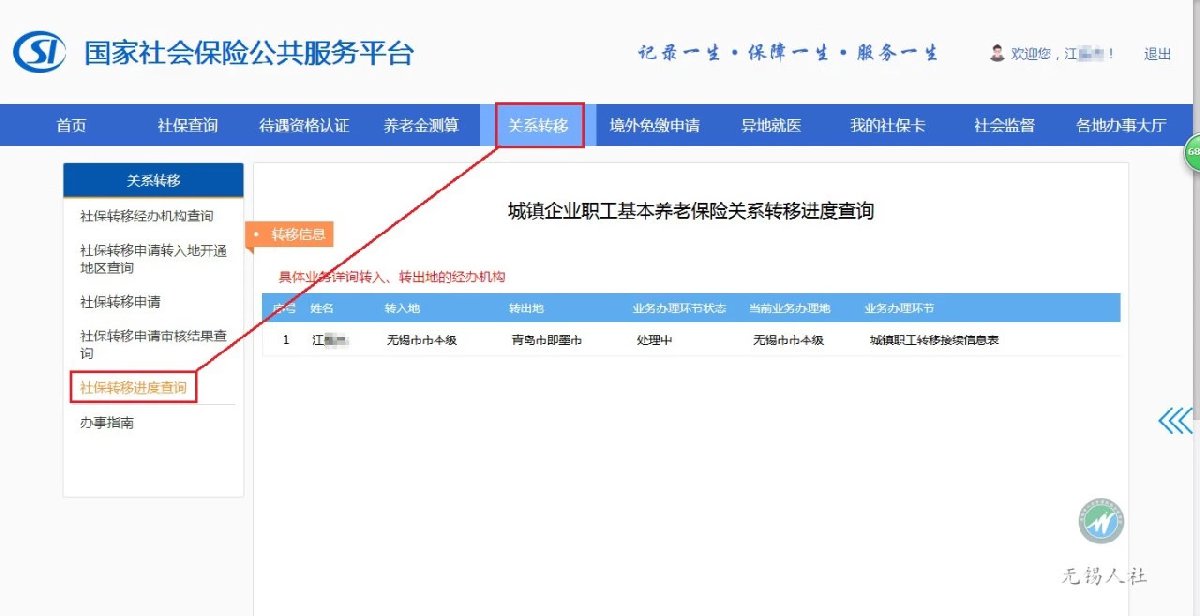The width and height of the screenshot is (1200, 616).
Task: Click the 业务办理环节状态 column header
Action: (679, 308)
